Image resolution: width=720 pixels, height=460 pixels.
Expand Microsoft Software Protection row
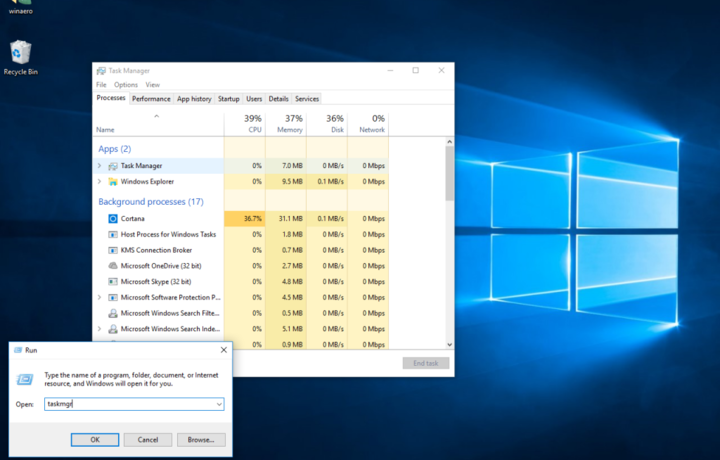[x=99, y=297]
